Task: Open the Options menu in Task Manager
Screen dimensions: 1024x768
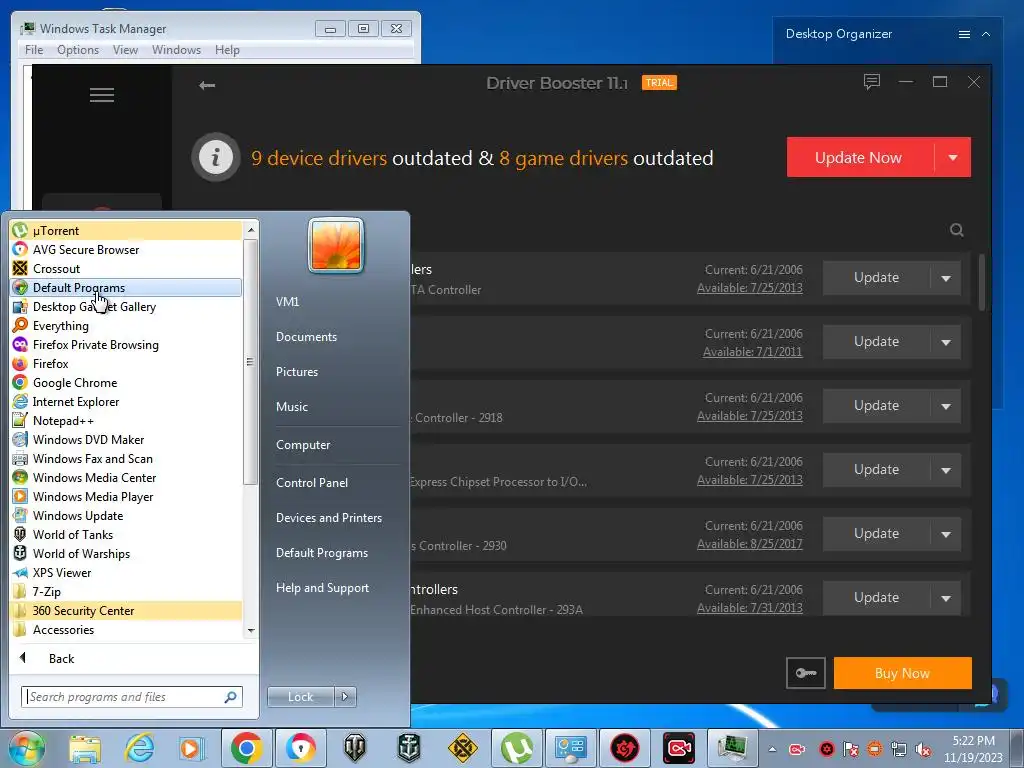Action: point(78,50)
